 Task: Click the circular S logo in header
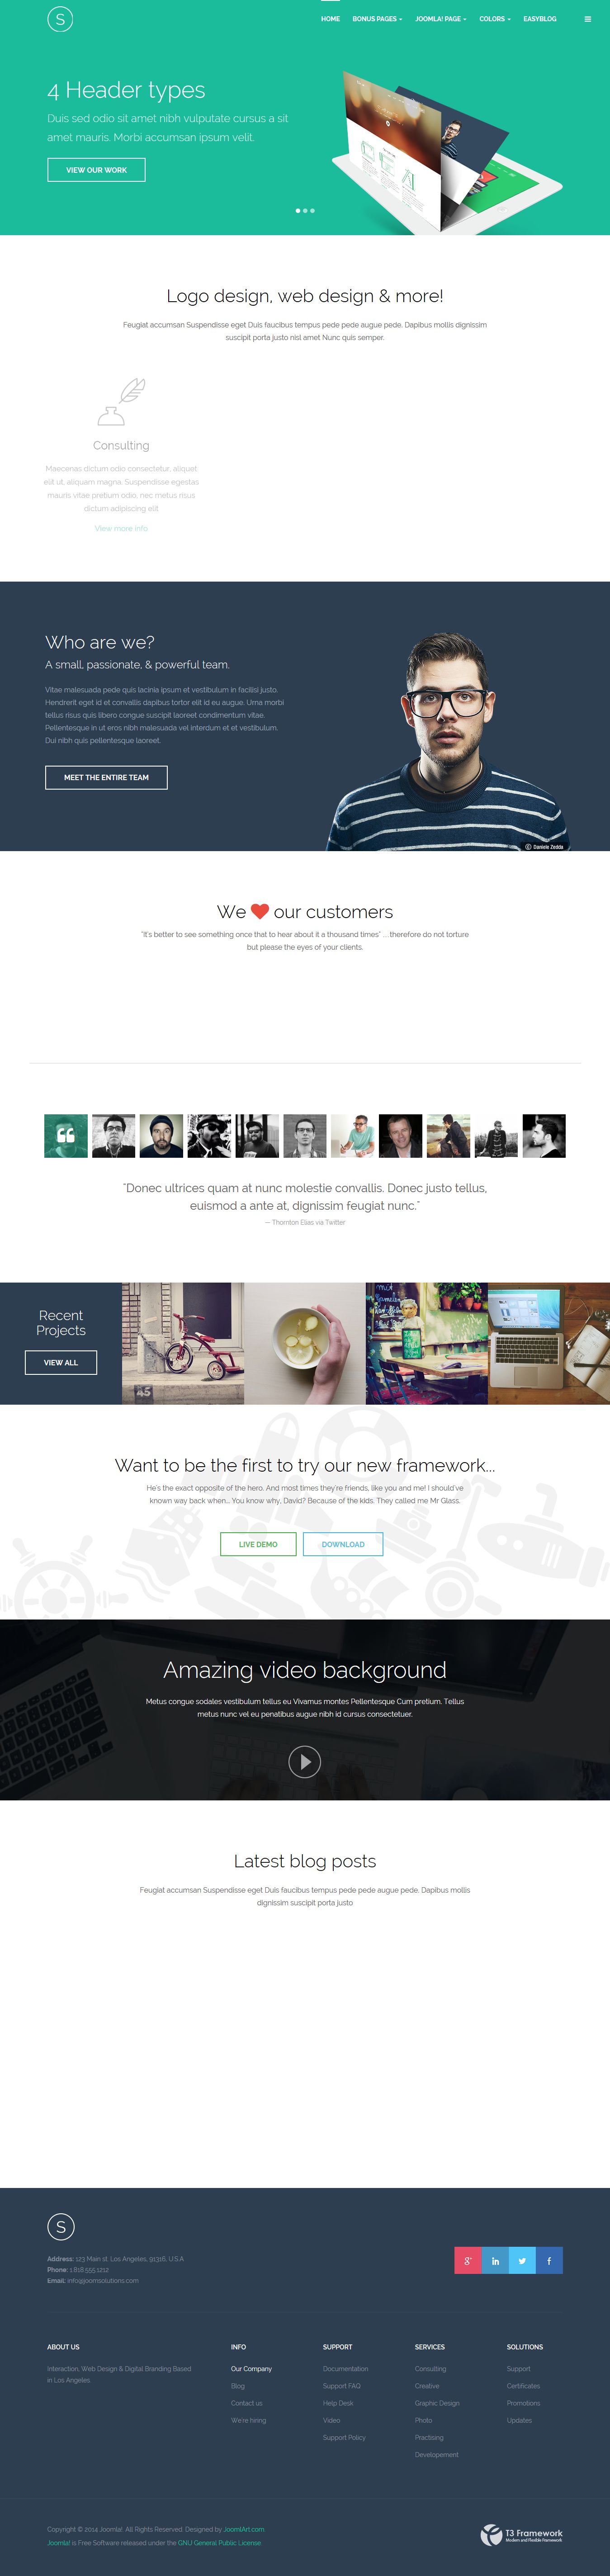pos(60,19)
